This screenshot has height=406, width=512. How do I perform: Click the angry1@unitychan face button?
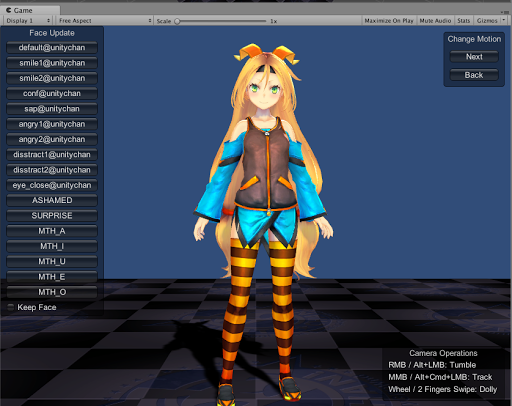point(52,124)
